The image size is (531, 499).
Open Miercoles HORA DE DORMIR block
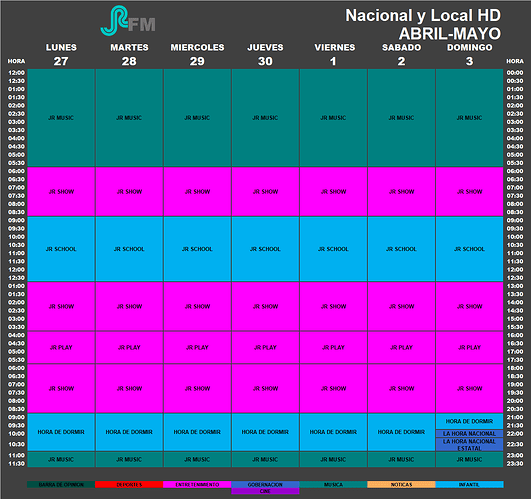click(x=197, y=432)
